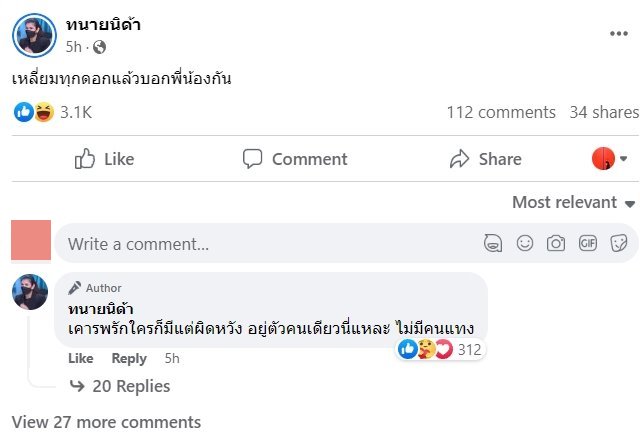
Task: Click the public globe audience icon
Action: (99, 47)
